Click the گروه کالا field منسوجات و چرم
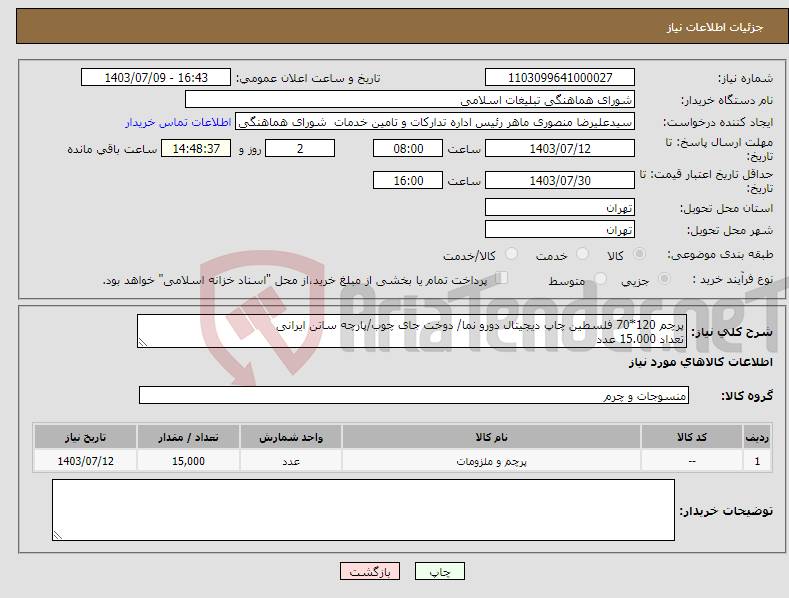Viewport: 789px width, 598px height. (414, 395)
